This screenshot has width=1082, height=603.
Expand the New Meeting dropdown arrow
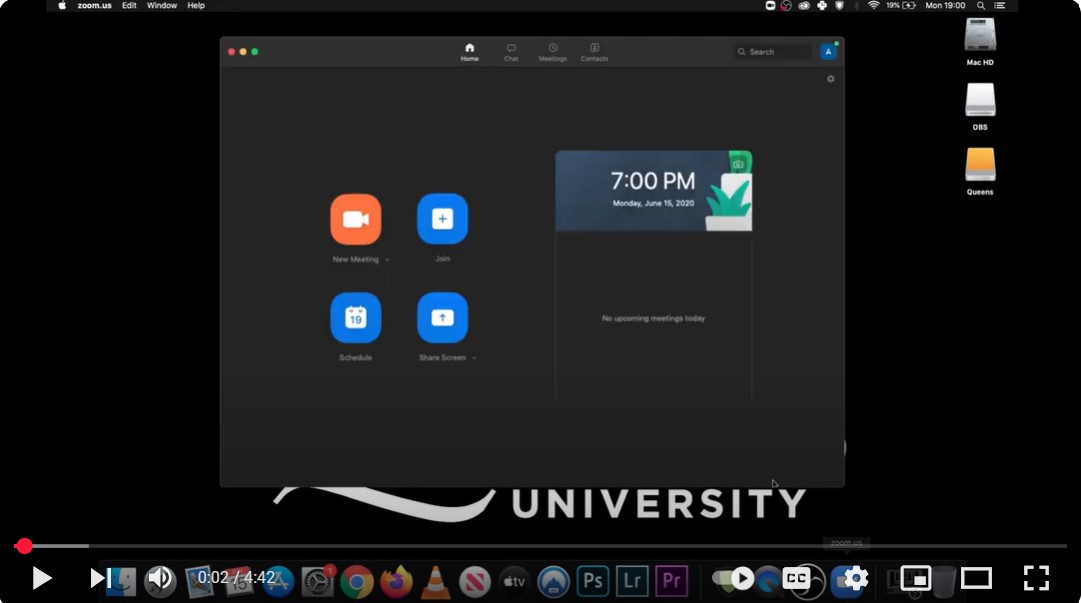click(387, 260)
